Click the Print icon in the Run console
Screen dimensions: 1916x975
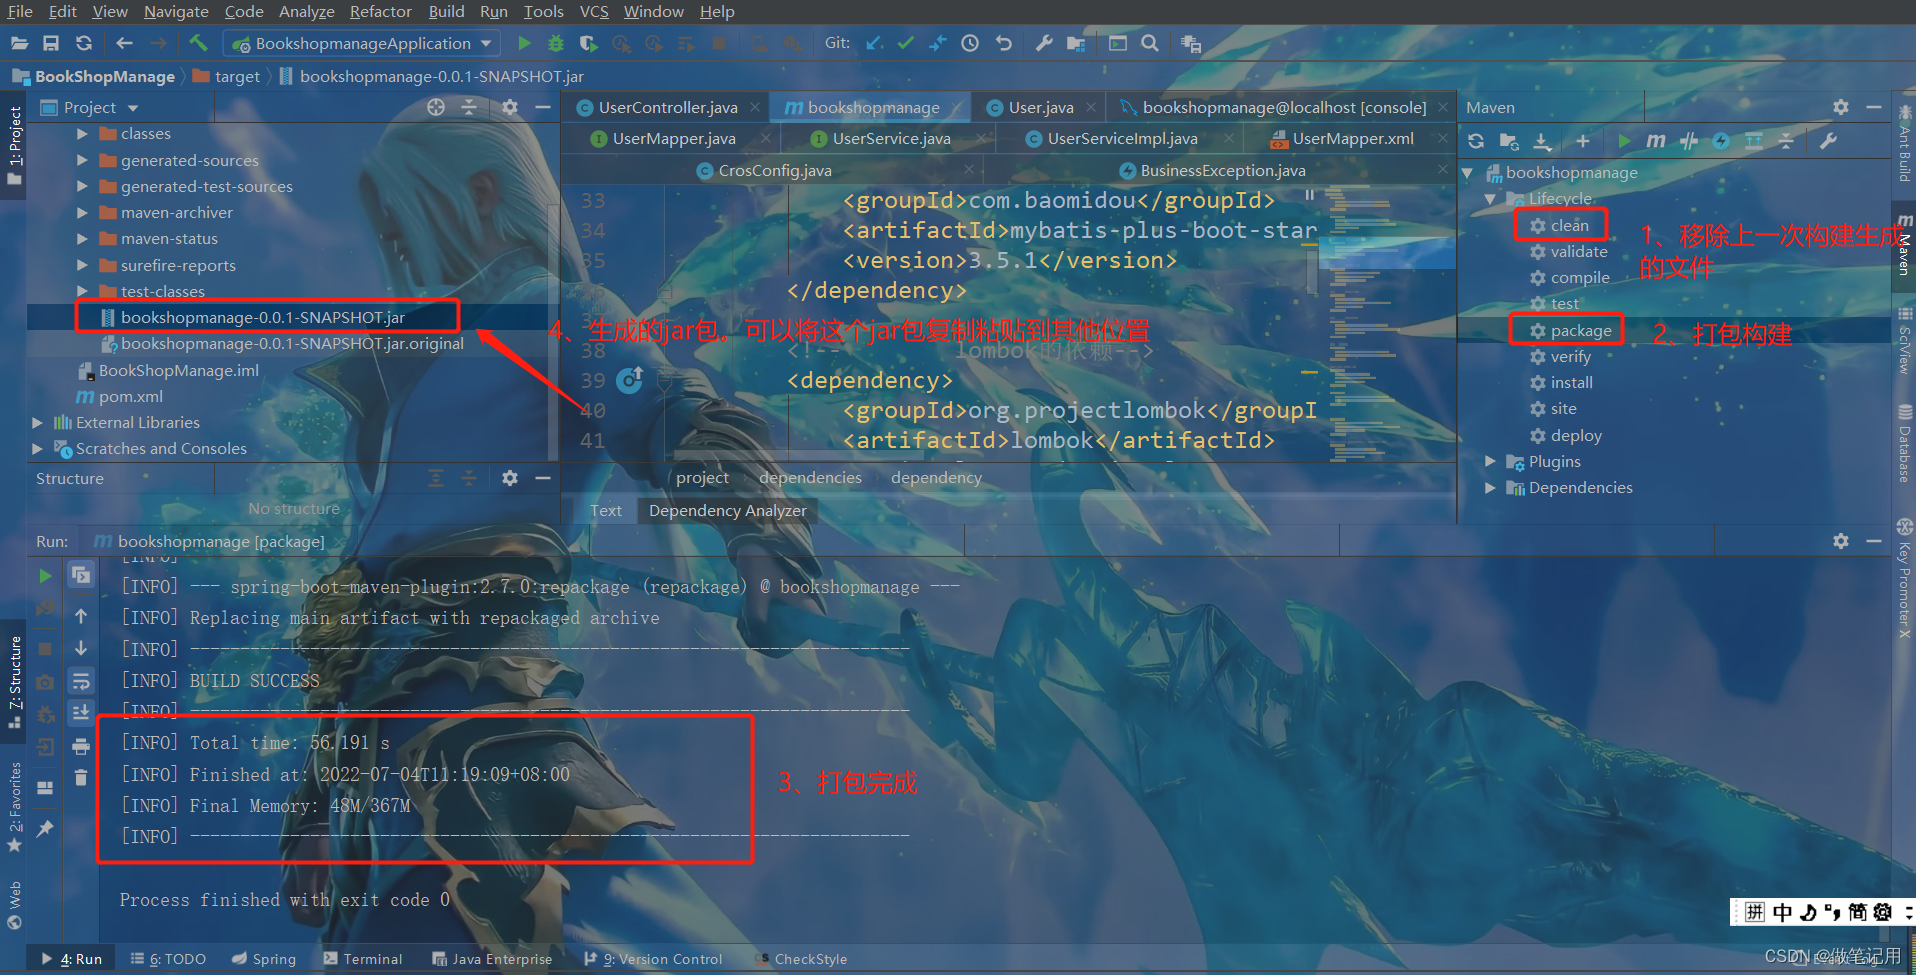click(x=81, y=746)
